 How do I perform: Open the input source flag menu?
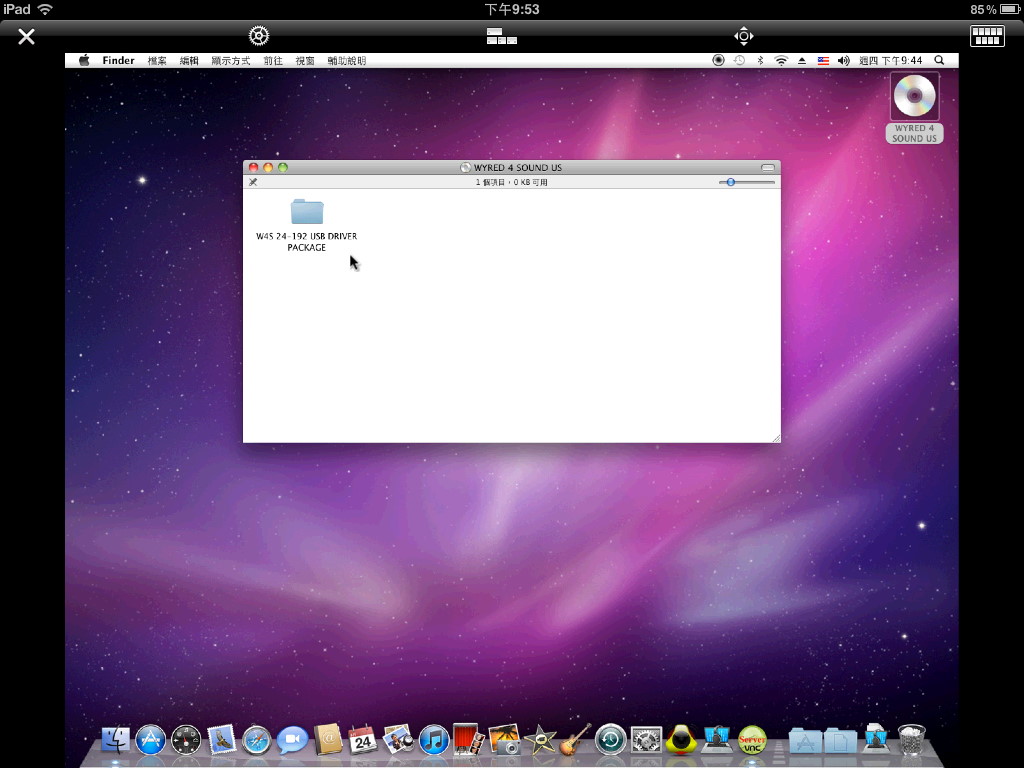(x=823, y=61)
